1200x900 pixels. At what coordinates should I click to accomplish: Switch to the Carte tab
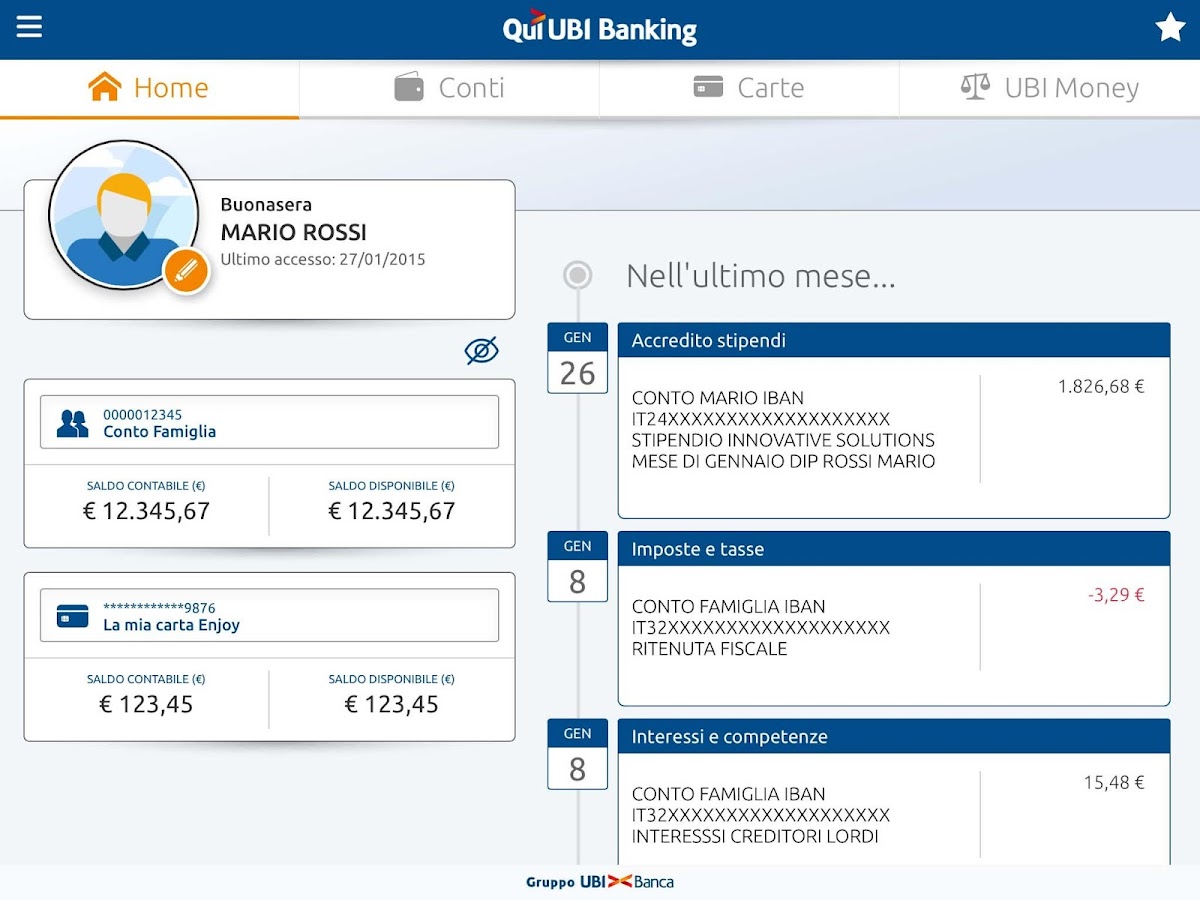click(749, 88)
